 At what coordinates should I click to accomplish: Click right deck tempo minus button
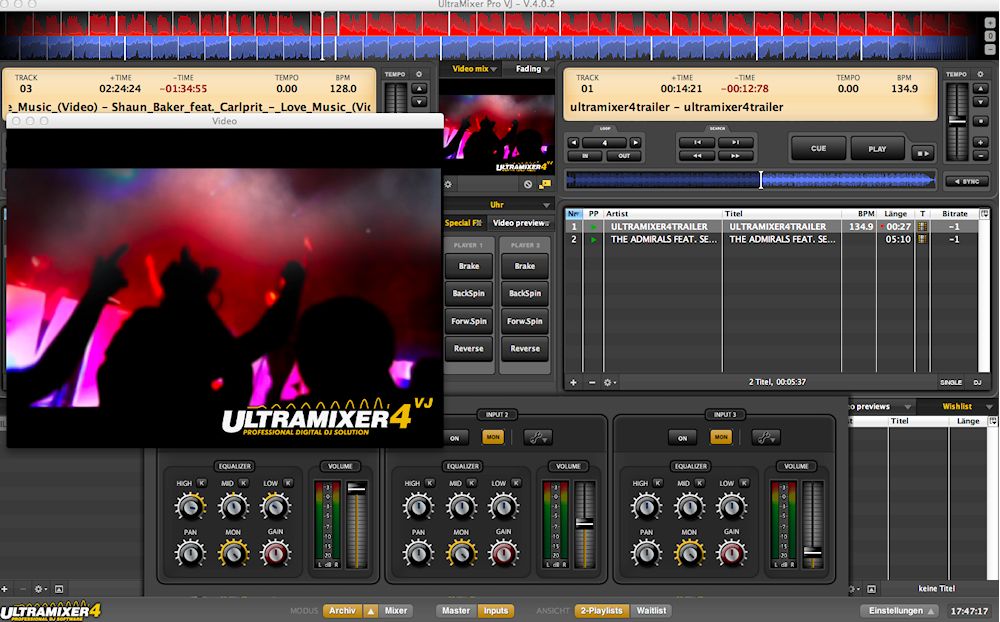tap(980, 156)
